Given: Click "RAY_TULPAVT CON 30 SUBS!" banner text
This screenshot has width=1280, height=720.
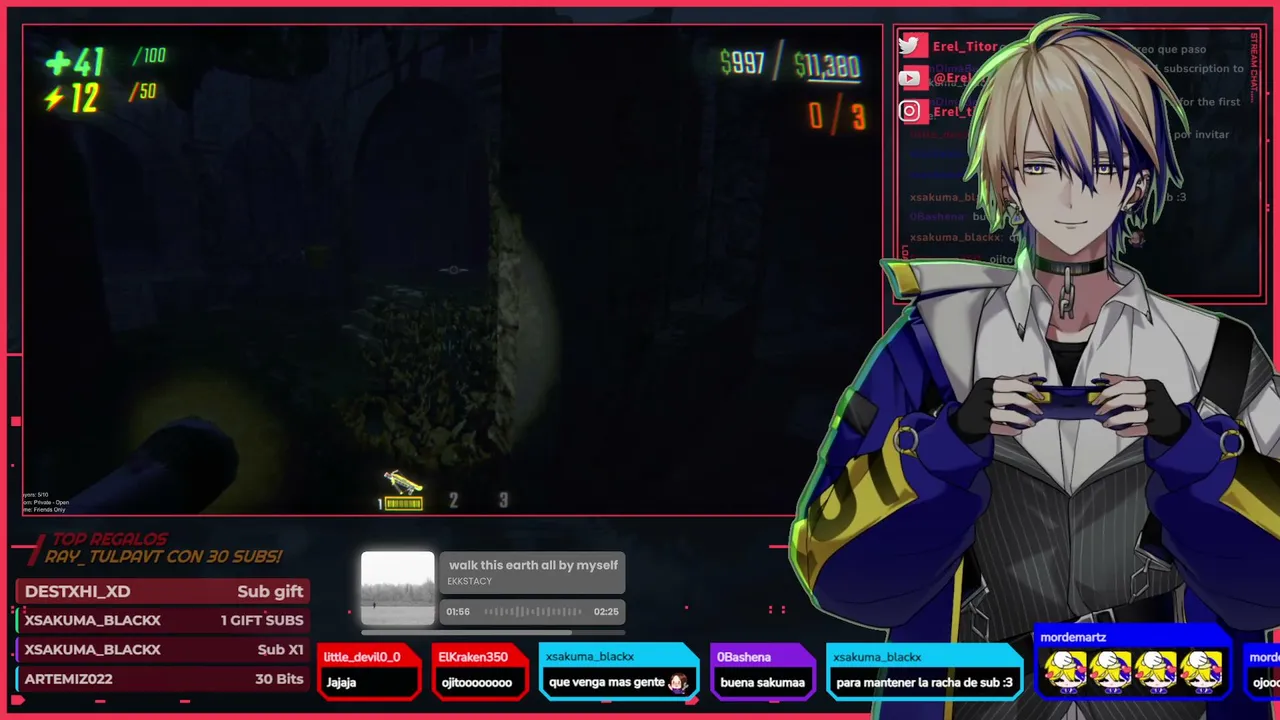Looking at the screenshot, I should (x=163, y=556).
